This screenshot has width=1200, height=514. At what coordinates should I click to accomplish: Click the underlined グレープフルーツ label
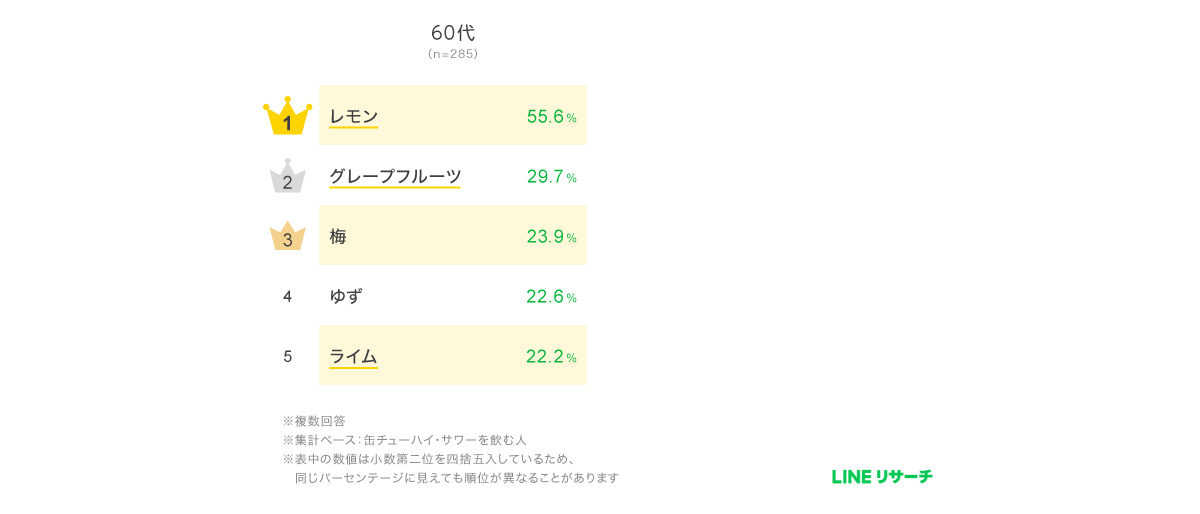coord(395,177)
